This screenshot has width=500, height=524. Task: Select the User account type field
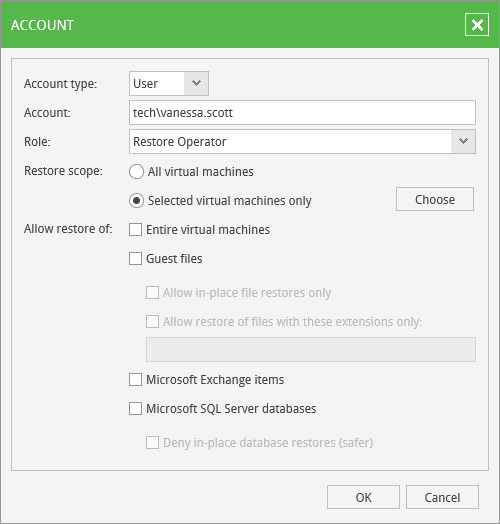click(x=169, y=83)
